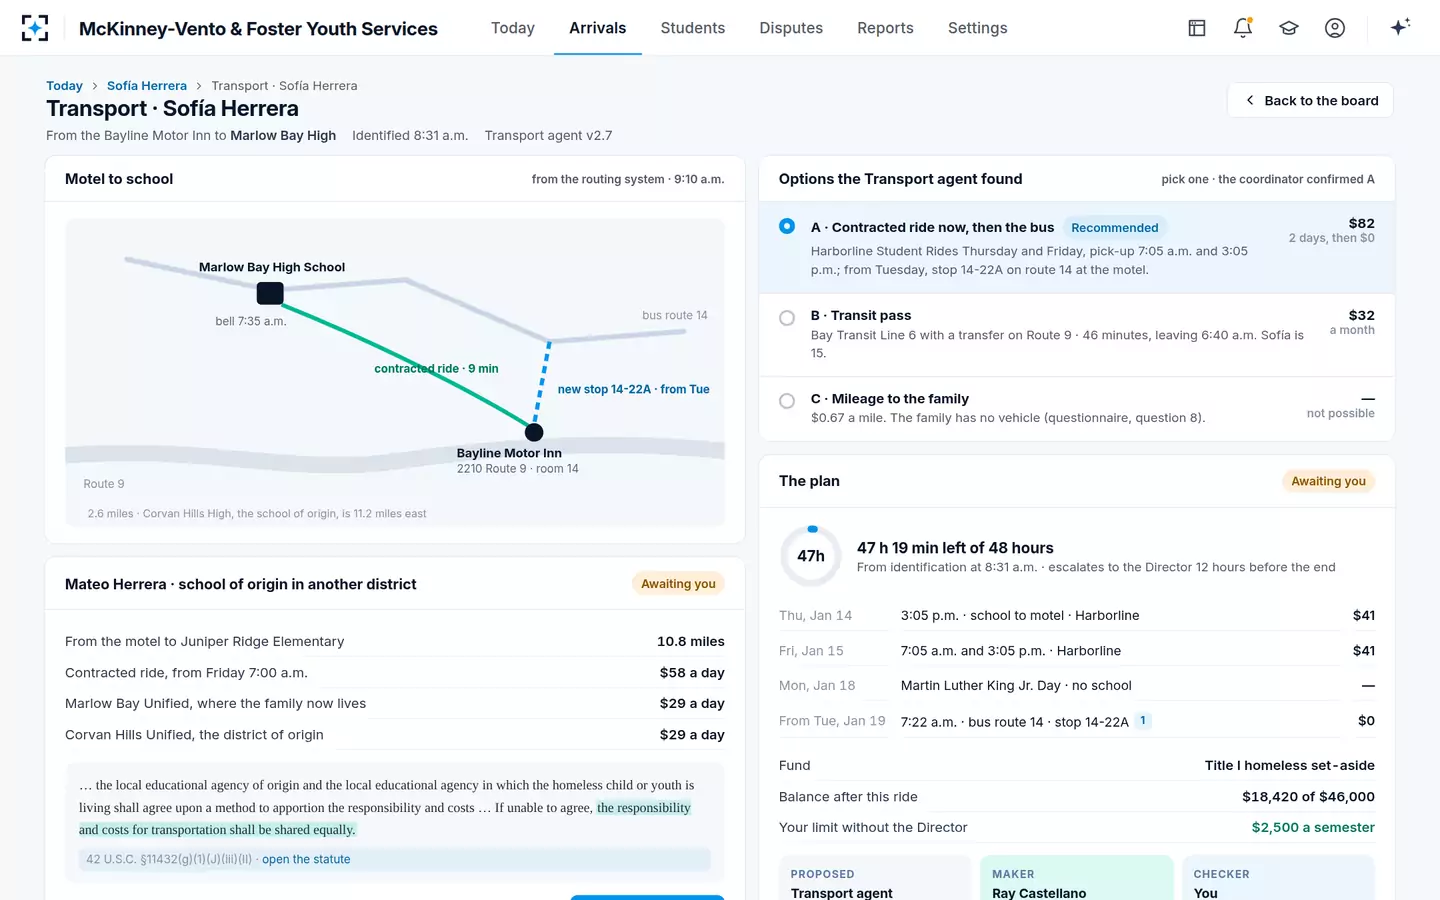Viewport: 1440px width, 900px height.
Task: Click the 10.8 miles distance value
Action: point(691,641)
